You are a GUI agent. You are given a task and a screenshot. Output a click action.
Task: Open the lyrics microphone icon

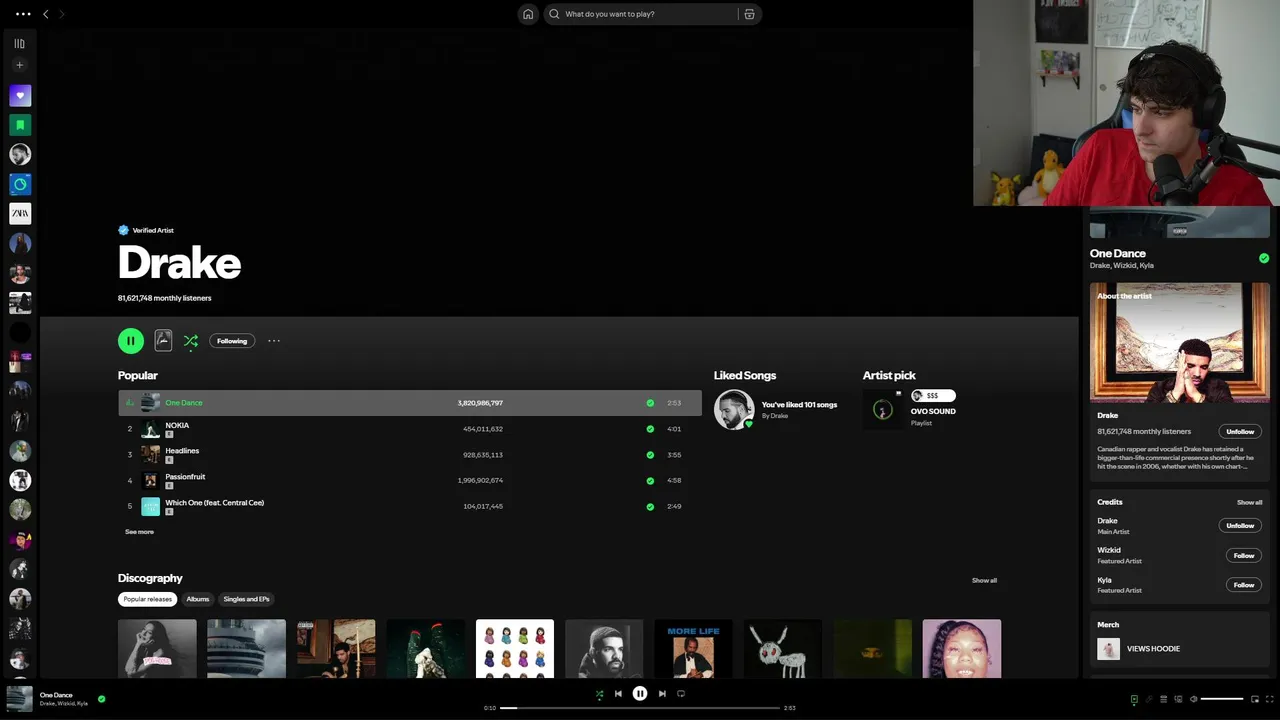point(1149,699)
